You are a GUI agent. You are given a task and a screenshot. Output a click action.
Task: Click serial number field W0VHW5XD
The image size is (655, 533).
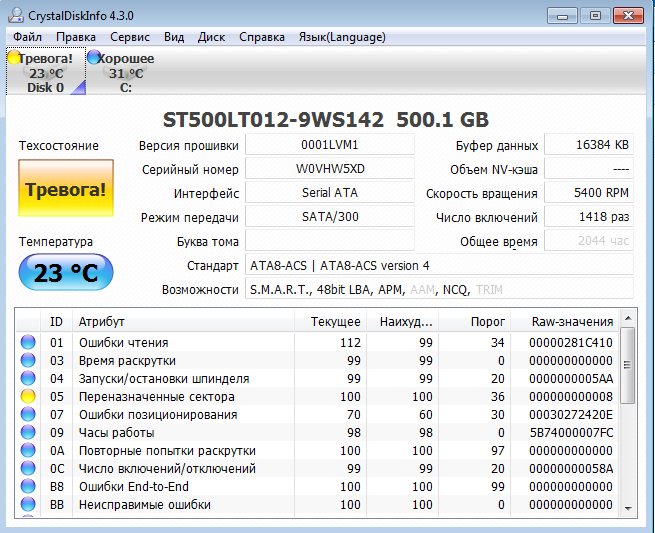click(x=330, y=169)
